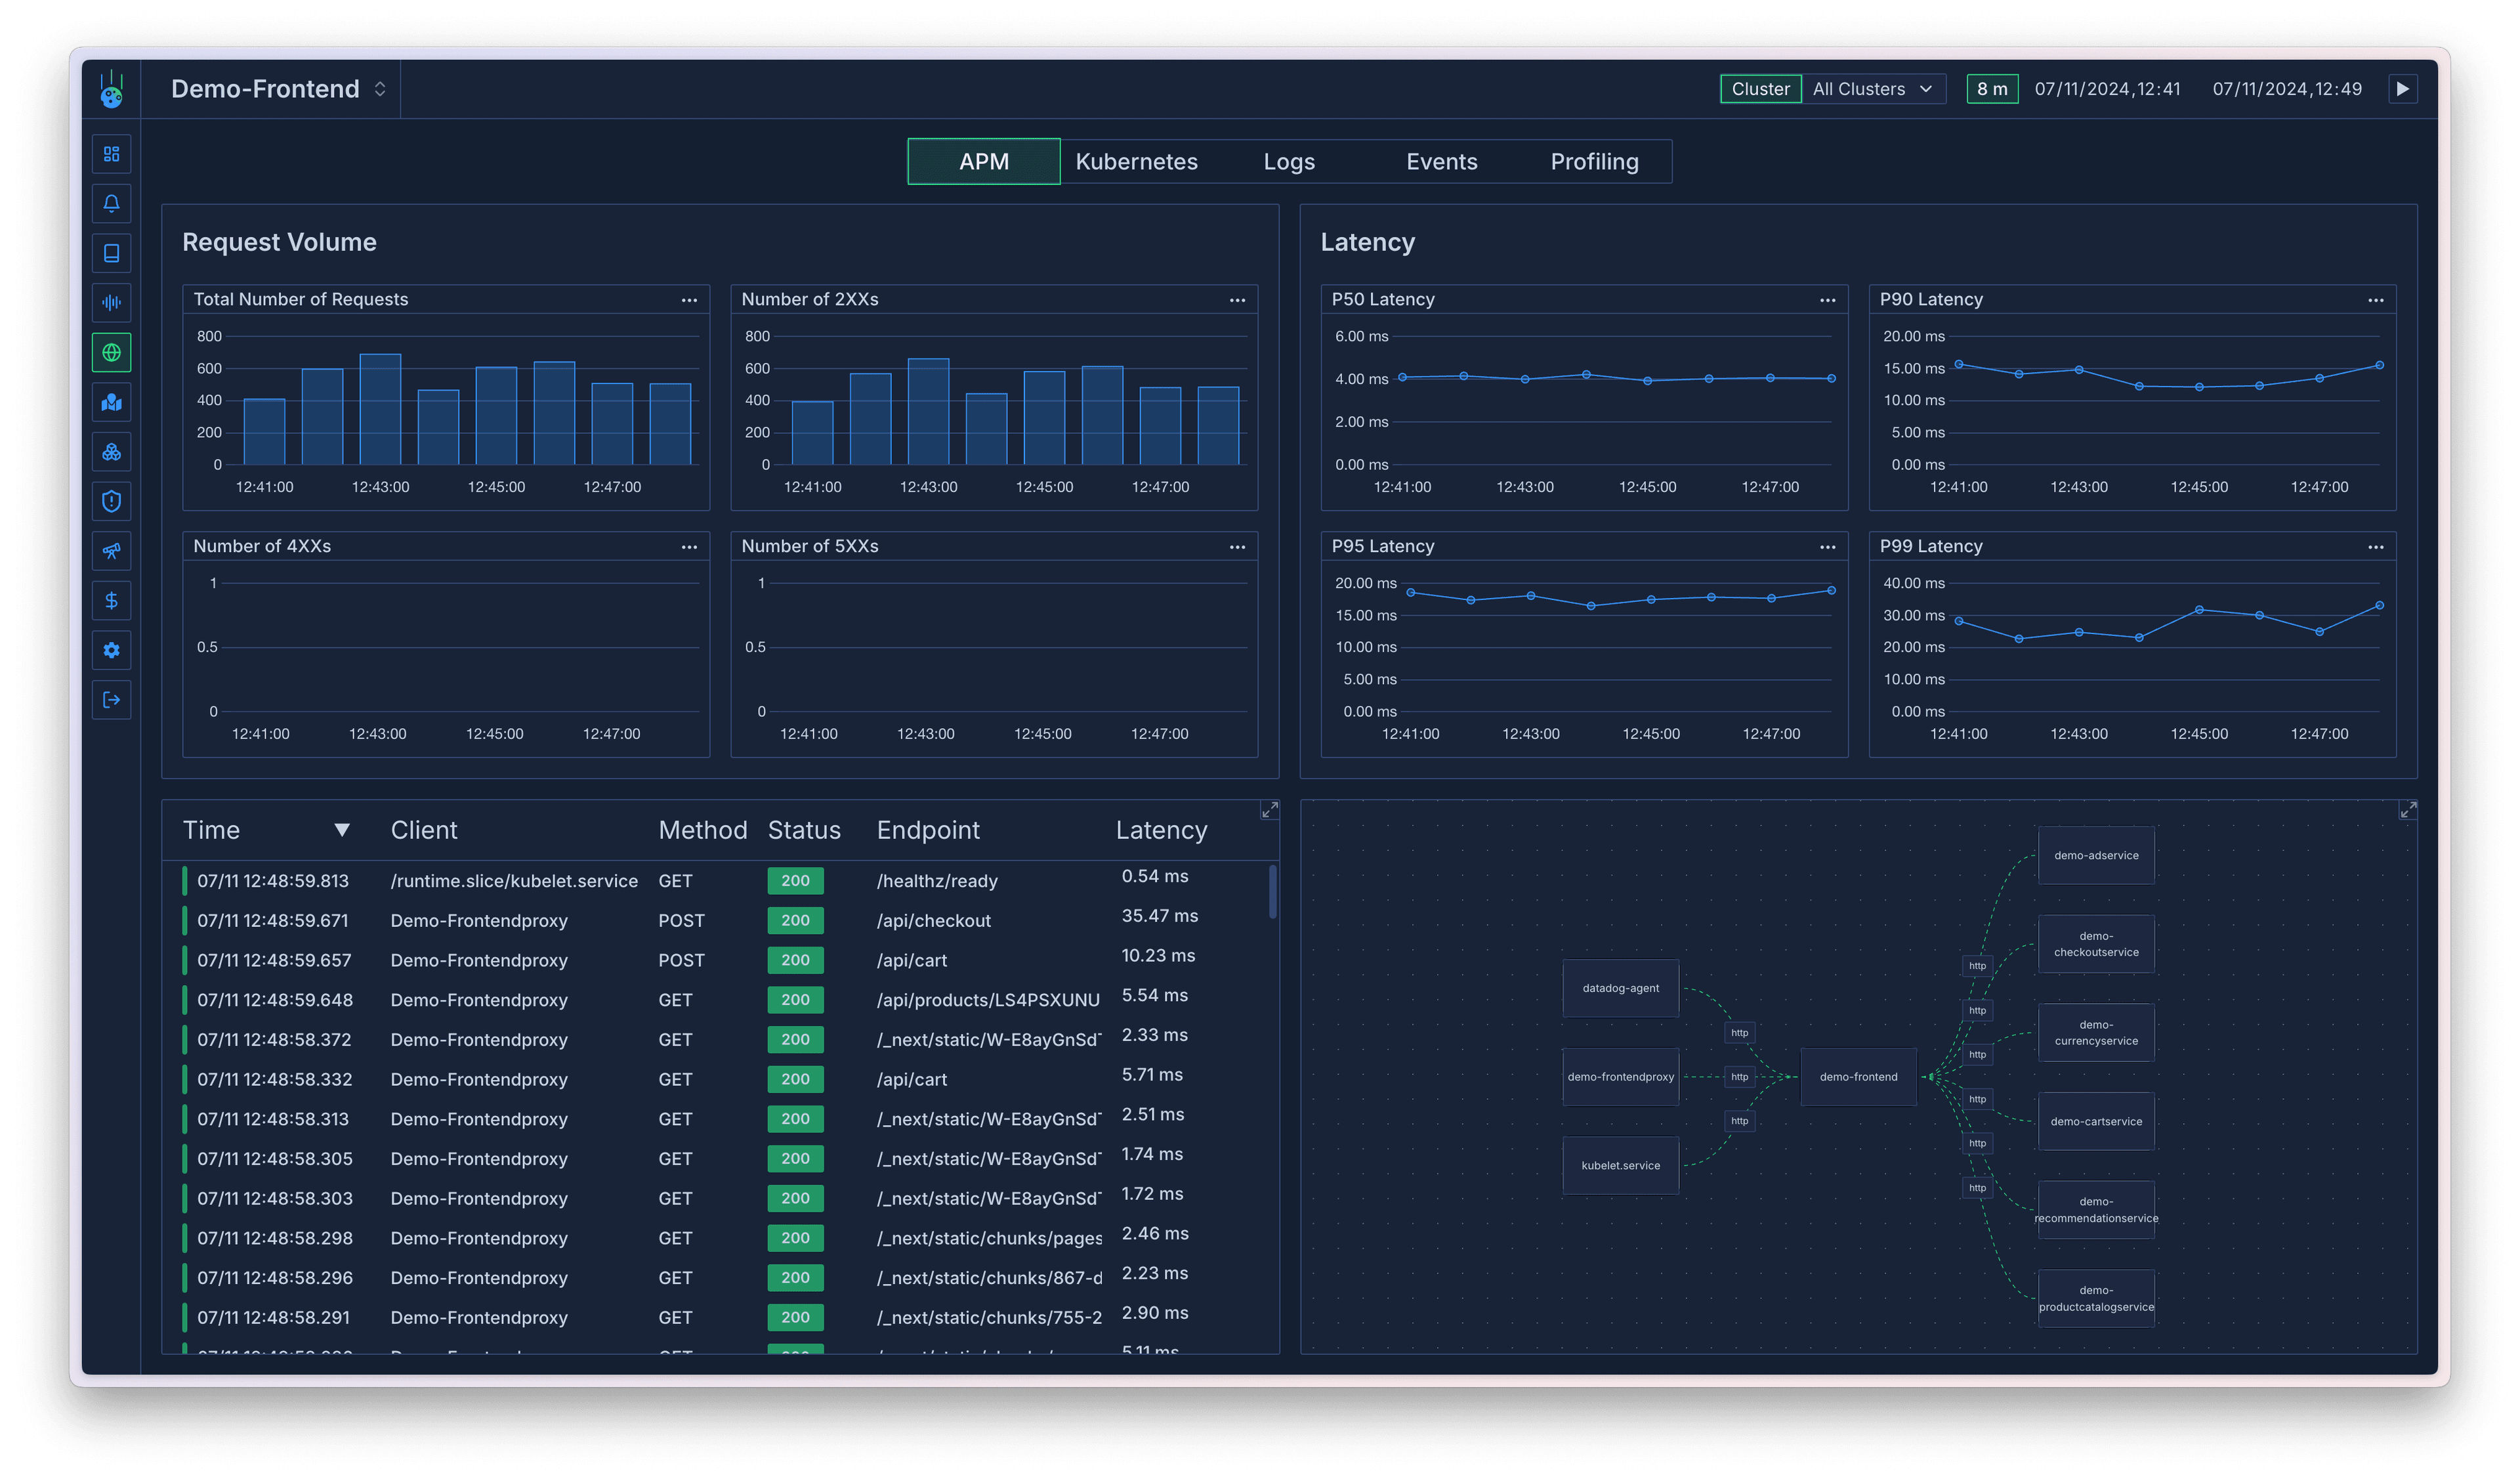Expand the service map panel to fullscreen
Viewport: 2520px width, 1479px height.
[2407, 810]
